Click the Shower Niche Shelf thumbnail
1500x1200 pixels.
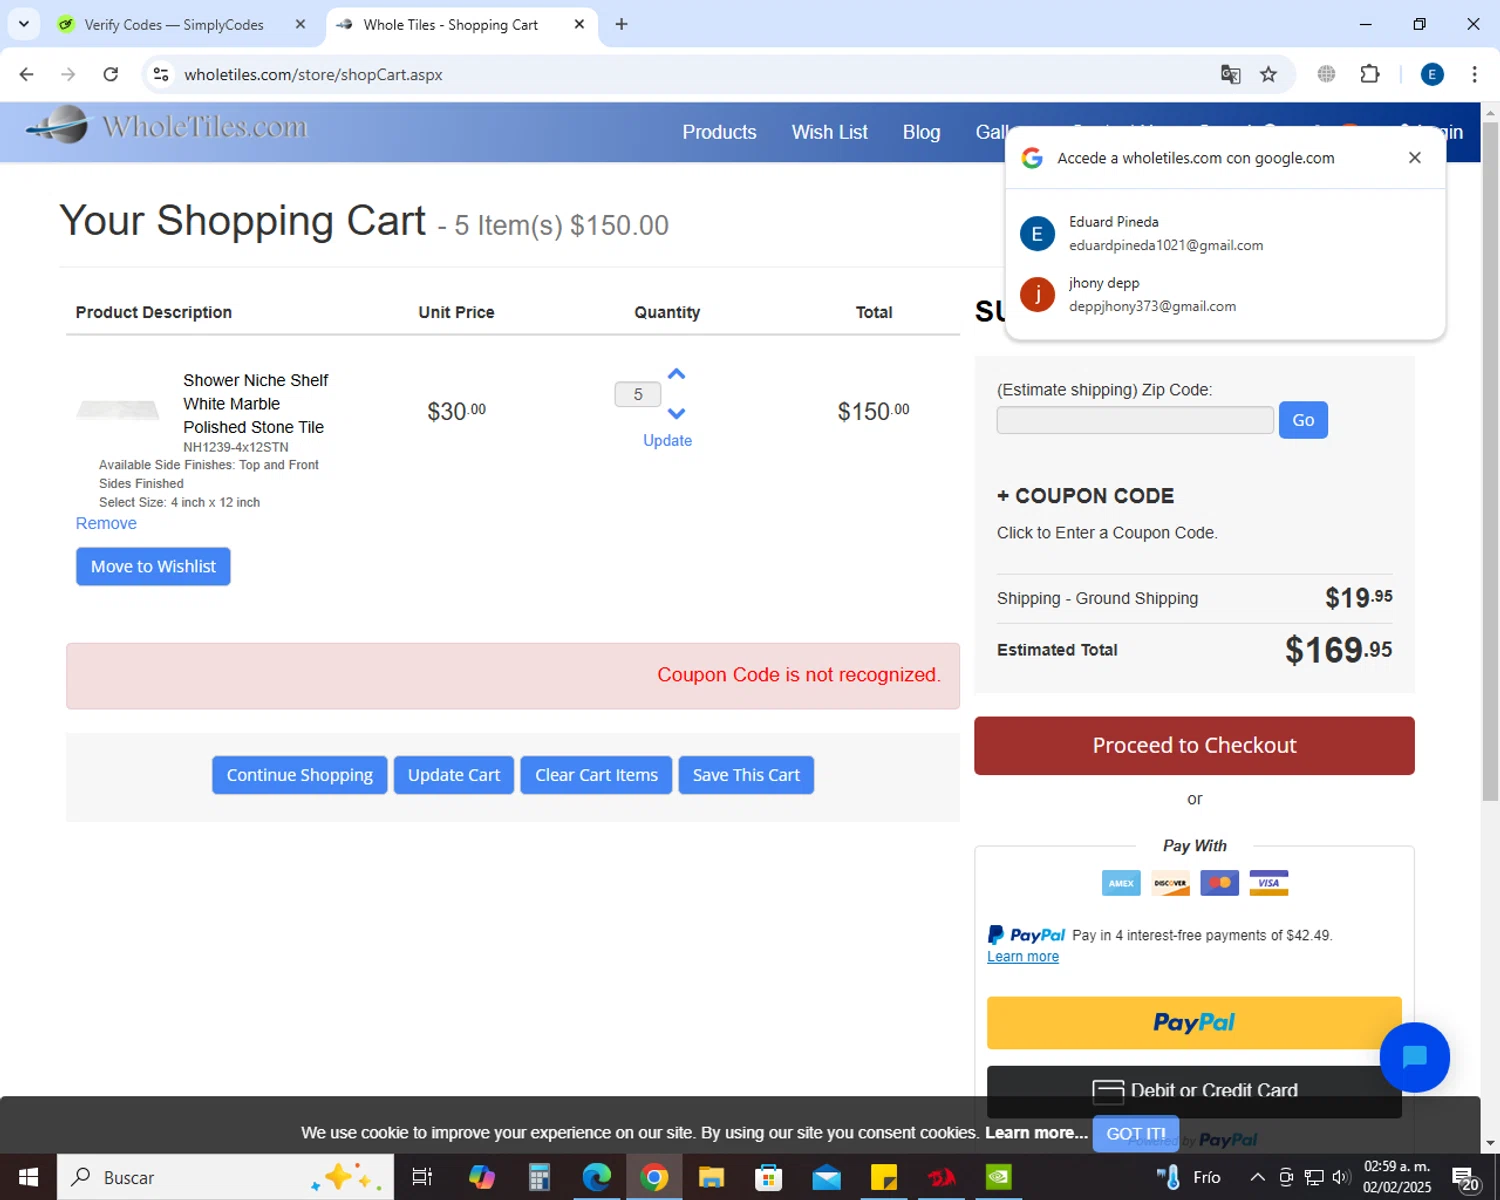click(x=118, y=409)
